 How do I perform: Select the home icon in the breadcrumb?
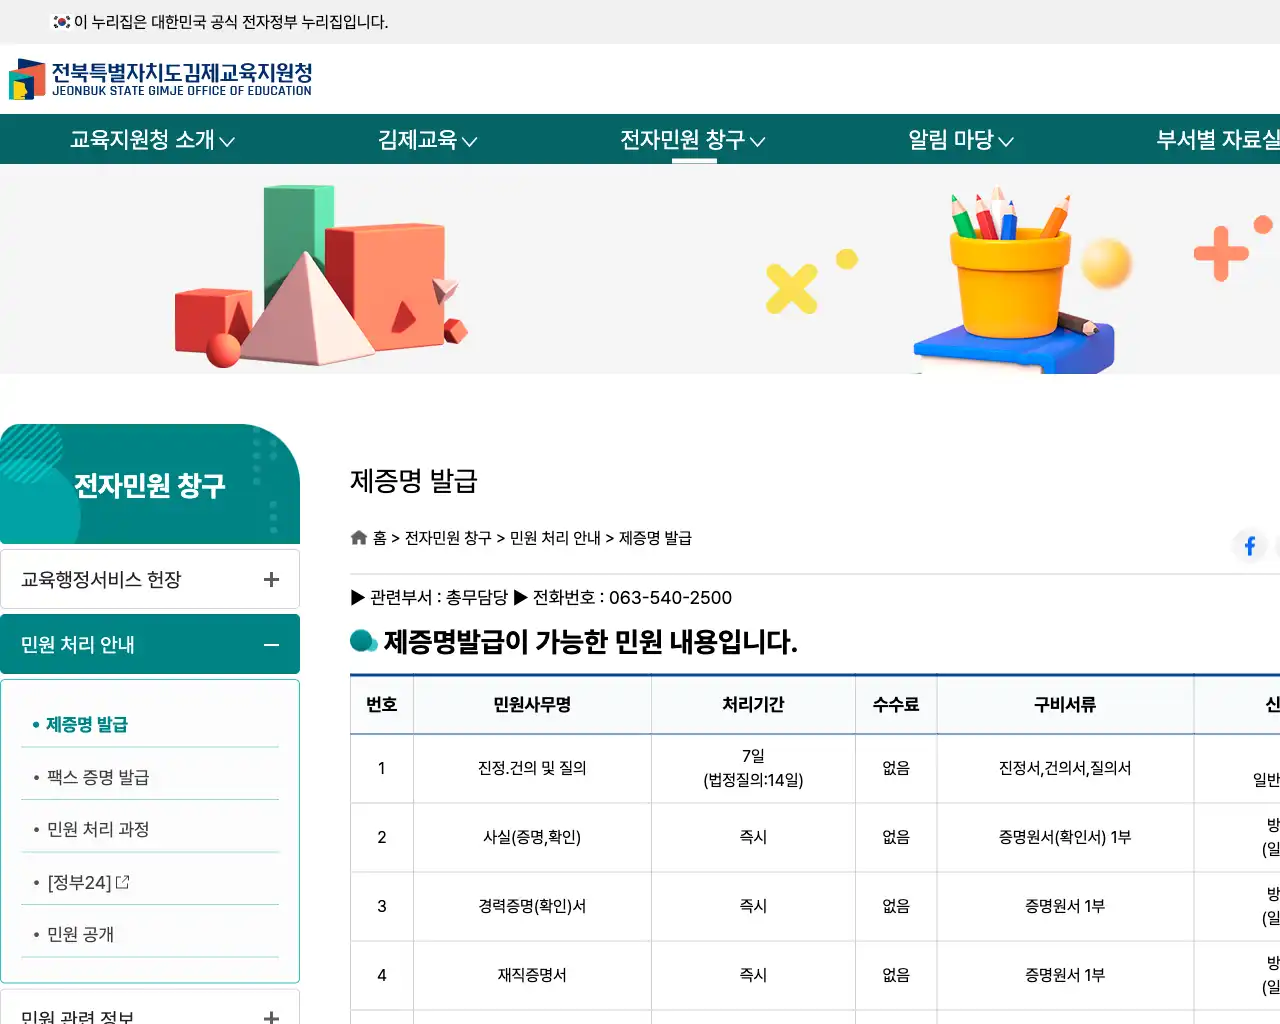coord(358,537)
